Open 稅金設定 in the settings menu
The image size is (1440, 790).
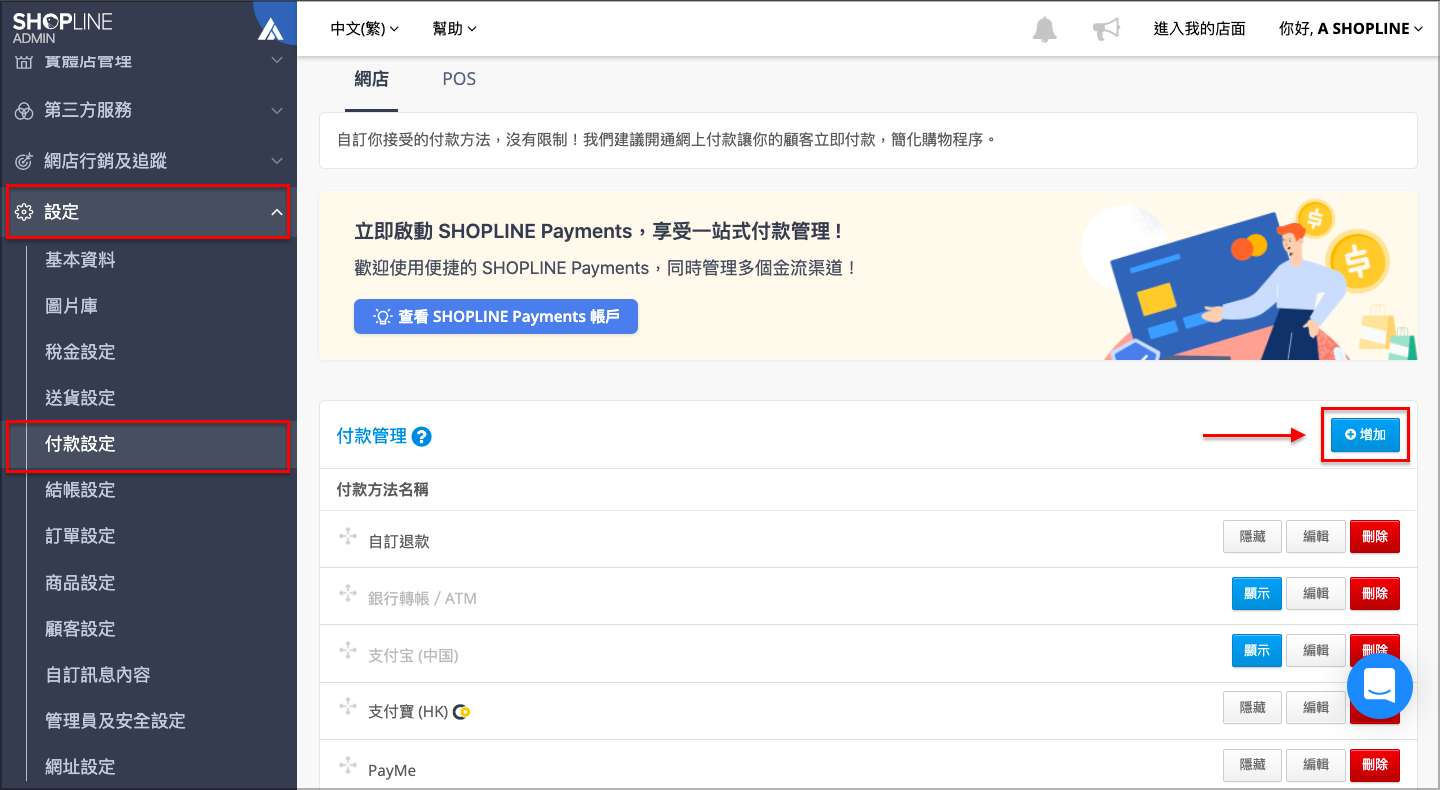tap(80, 352)
